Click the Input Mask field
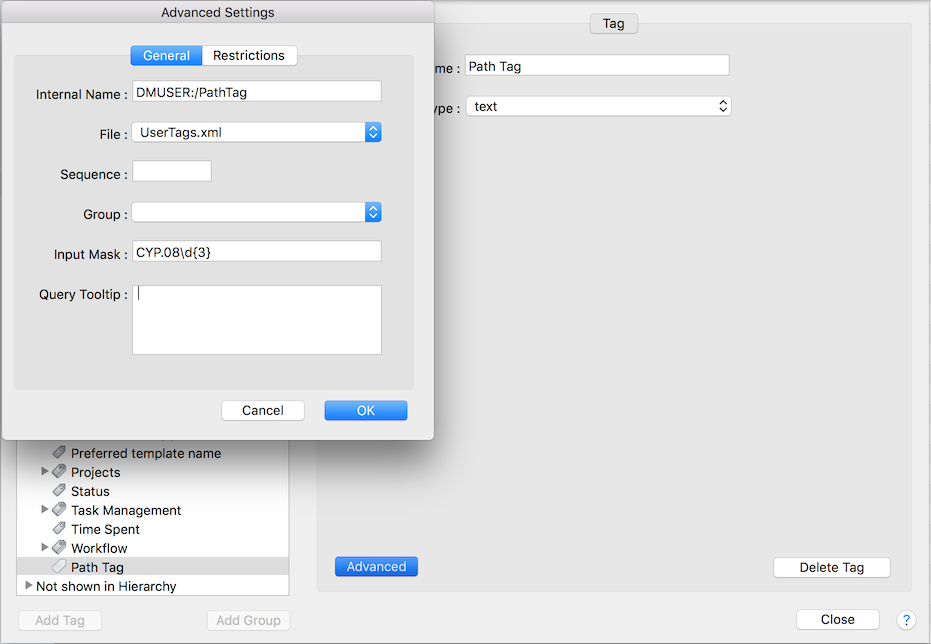This screenshot has height=644, width=931. 256,252
